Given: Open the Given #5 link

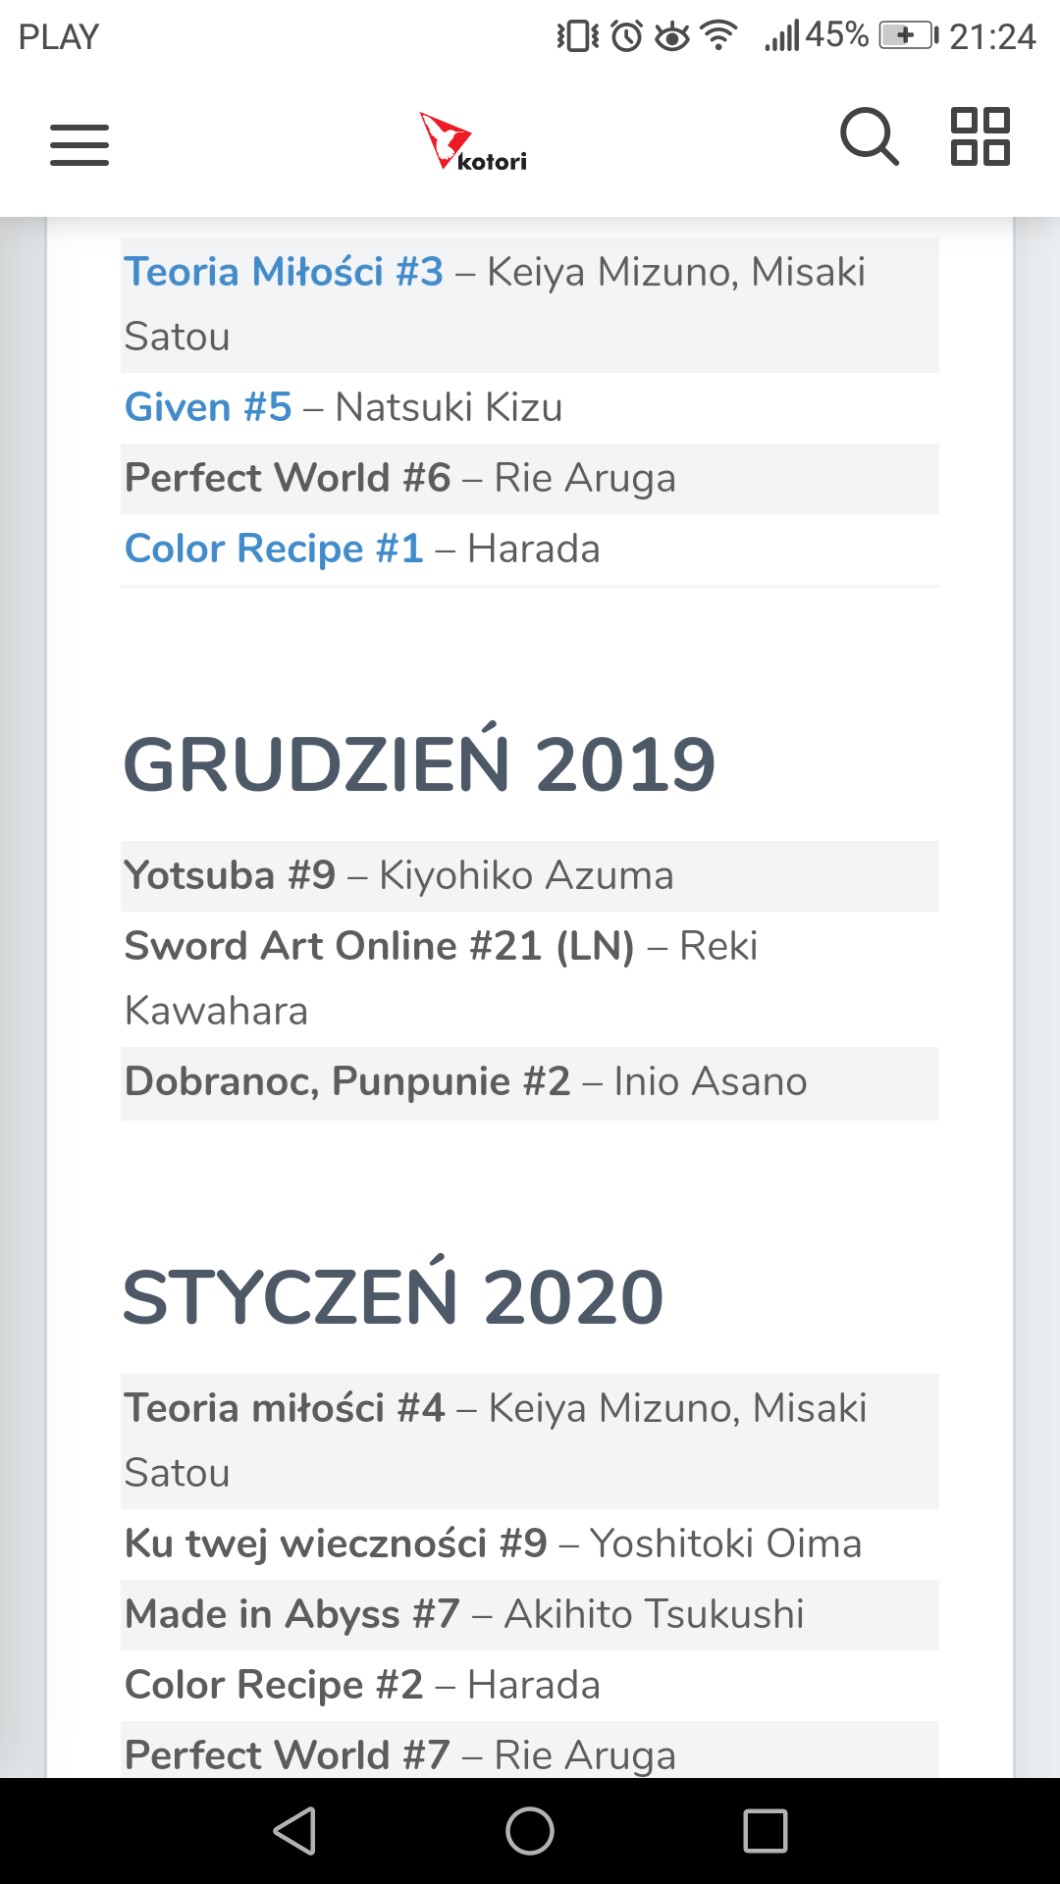Looking at the screenshot, I should pos(208,407).
